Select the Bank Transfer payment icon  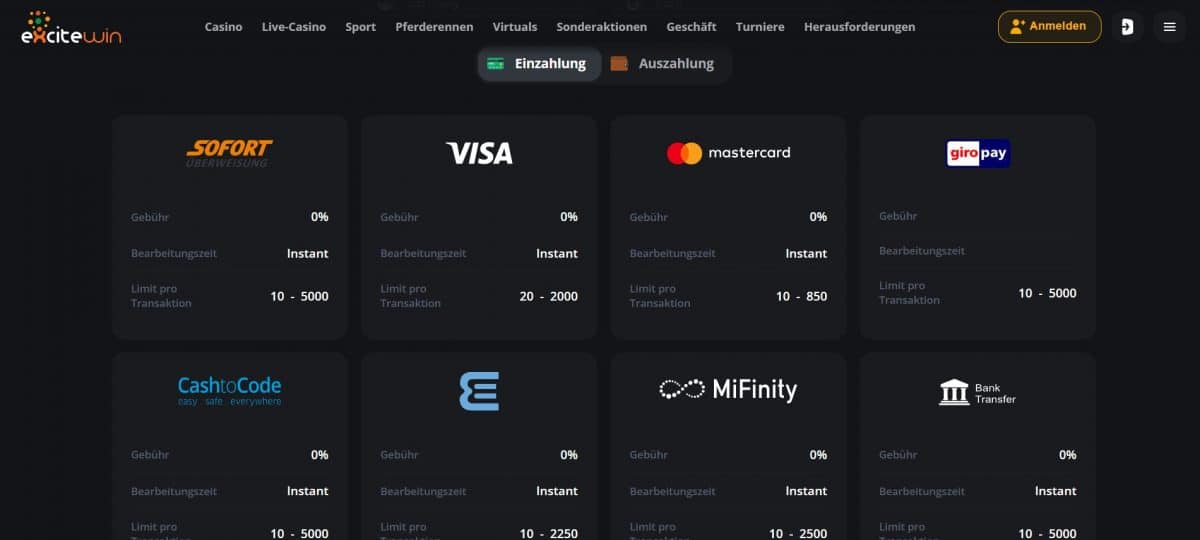tap(978, 392)
